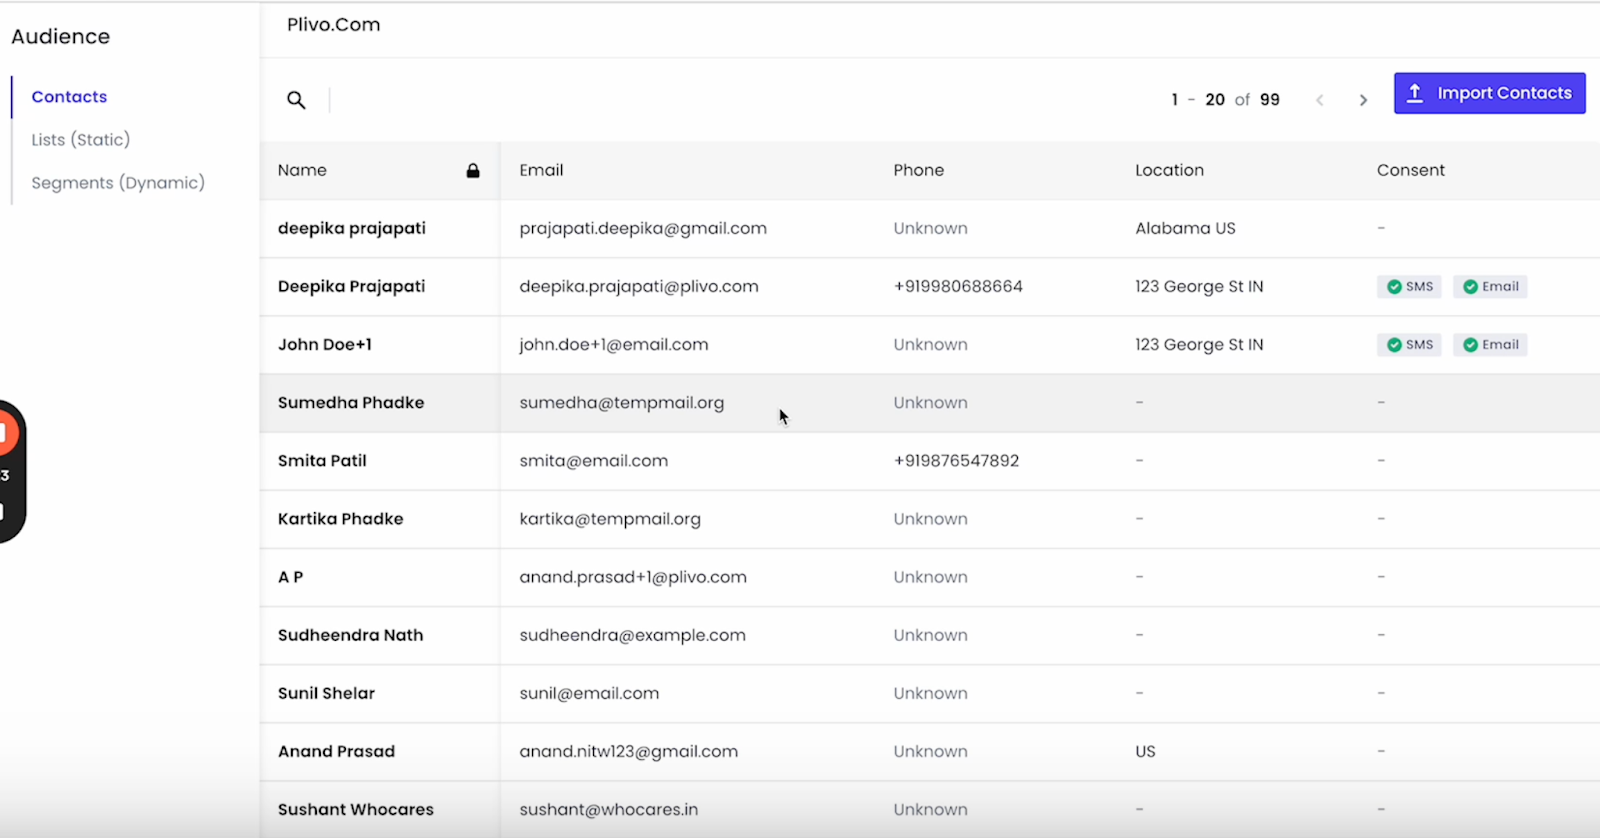Viewport: 1600px width, 838px height.
Task: Click the red recording stop button
Action: pos(5,433)
